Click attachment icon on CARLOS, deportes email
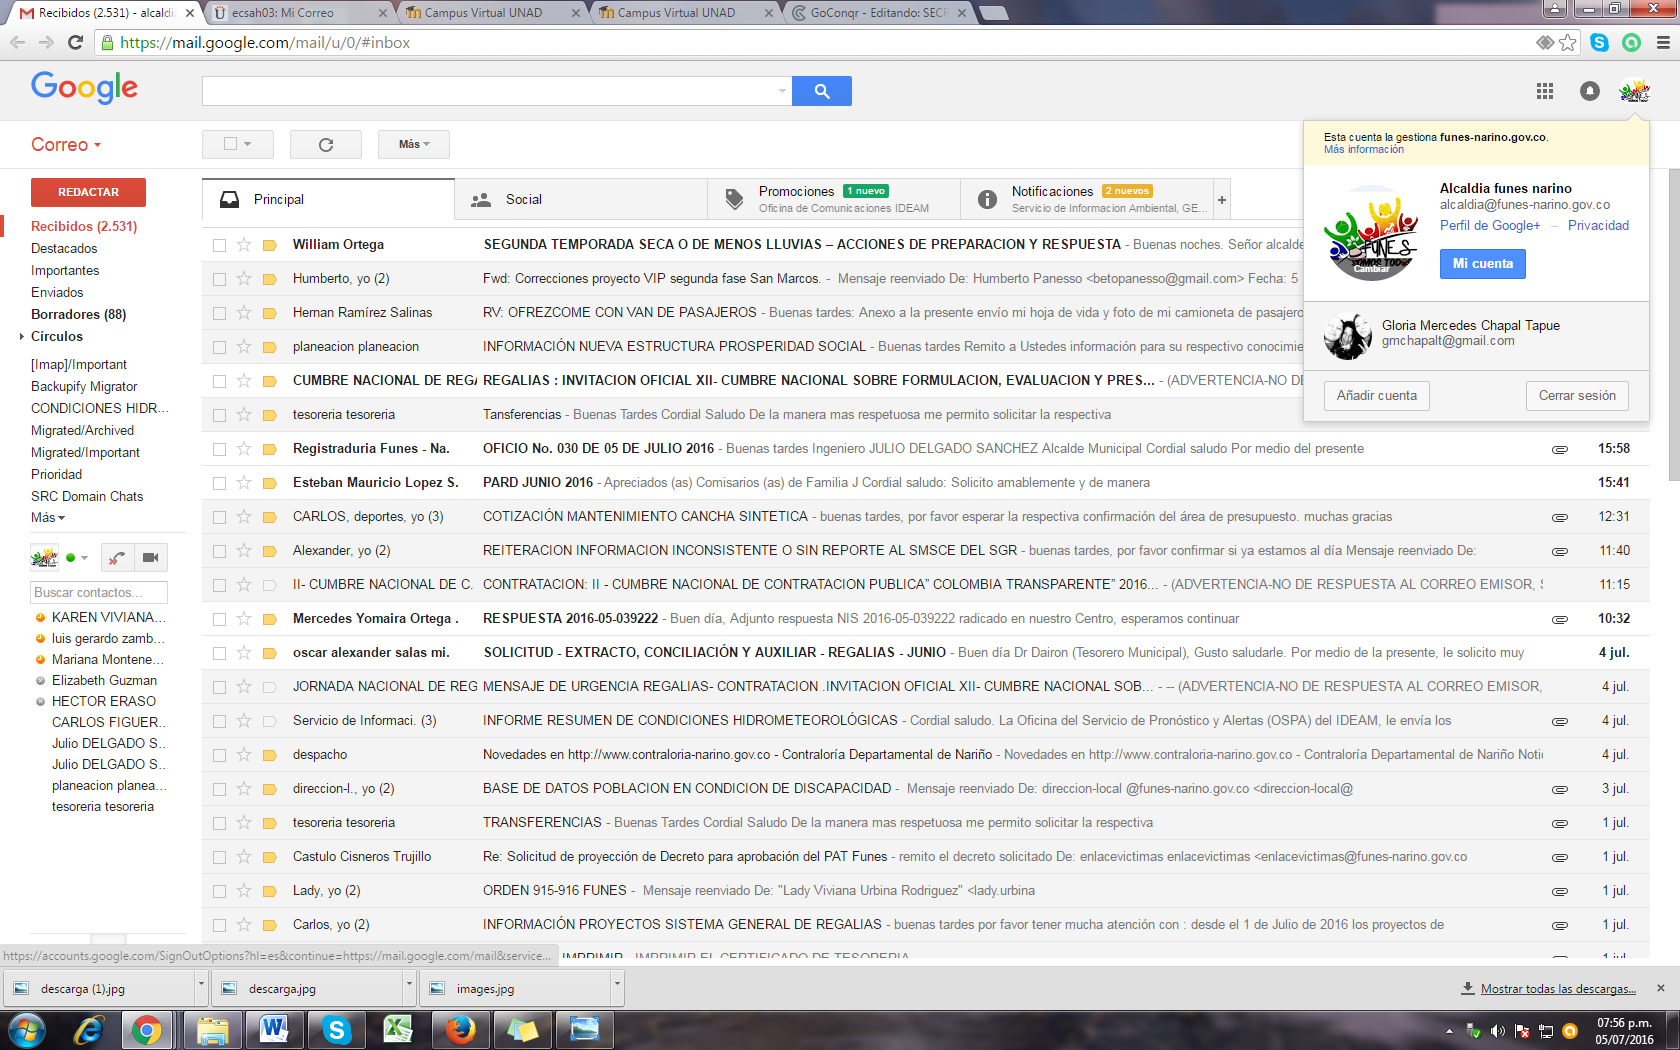Screen dimensions: 1680x1050 click(1559, 517)
